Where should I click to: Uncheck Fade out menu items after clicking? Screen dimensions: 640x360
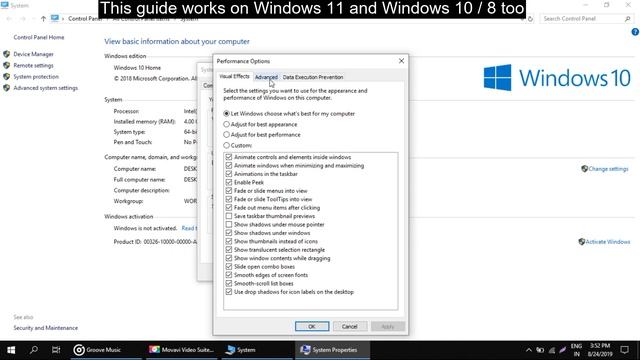pos(229,207)
